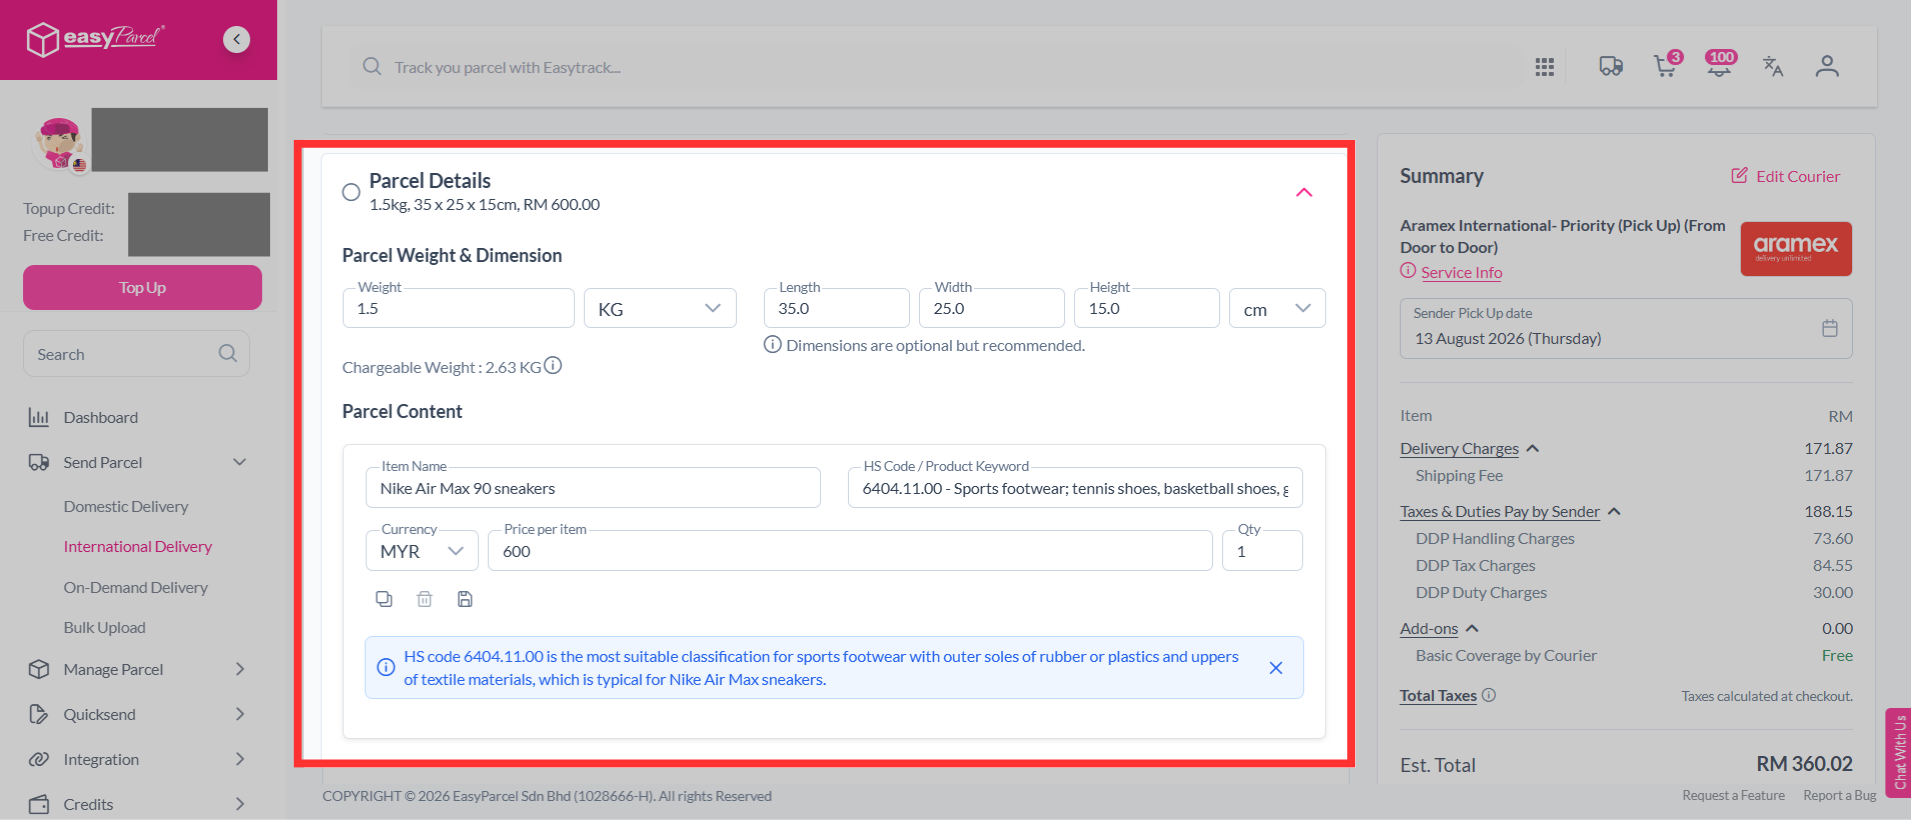Viewport: 1911px width, 820px height.
Task: Open the Service Info link
Action: pos(1462,272)
